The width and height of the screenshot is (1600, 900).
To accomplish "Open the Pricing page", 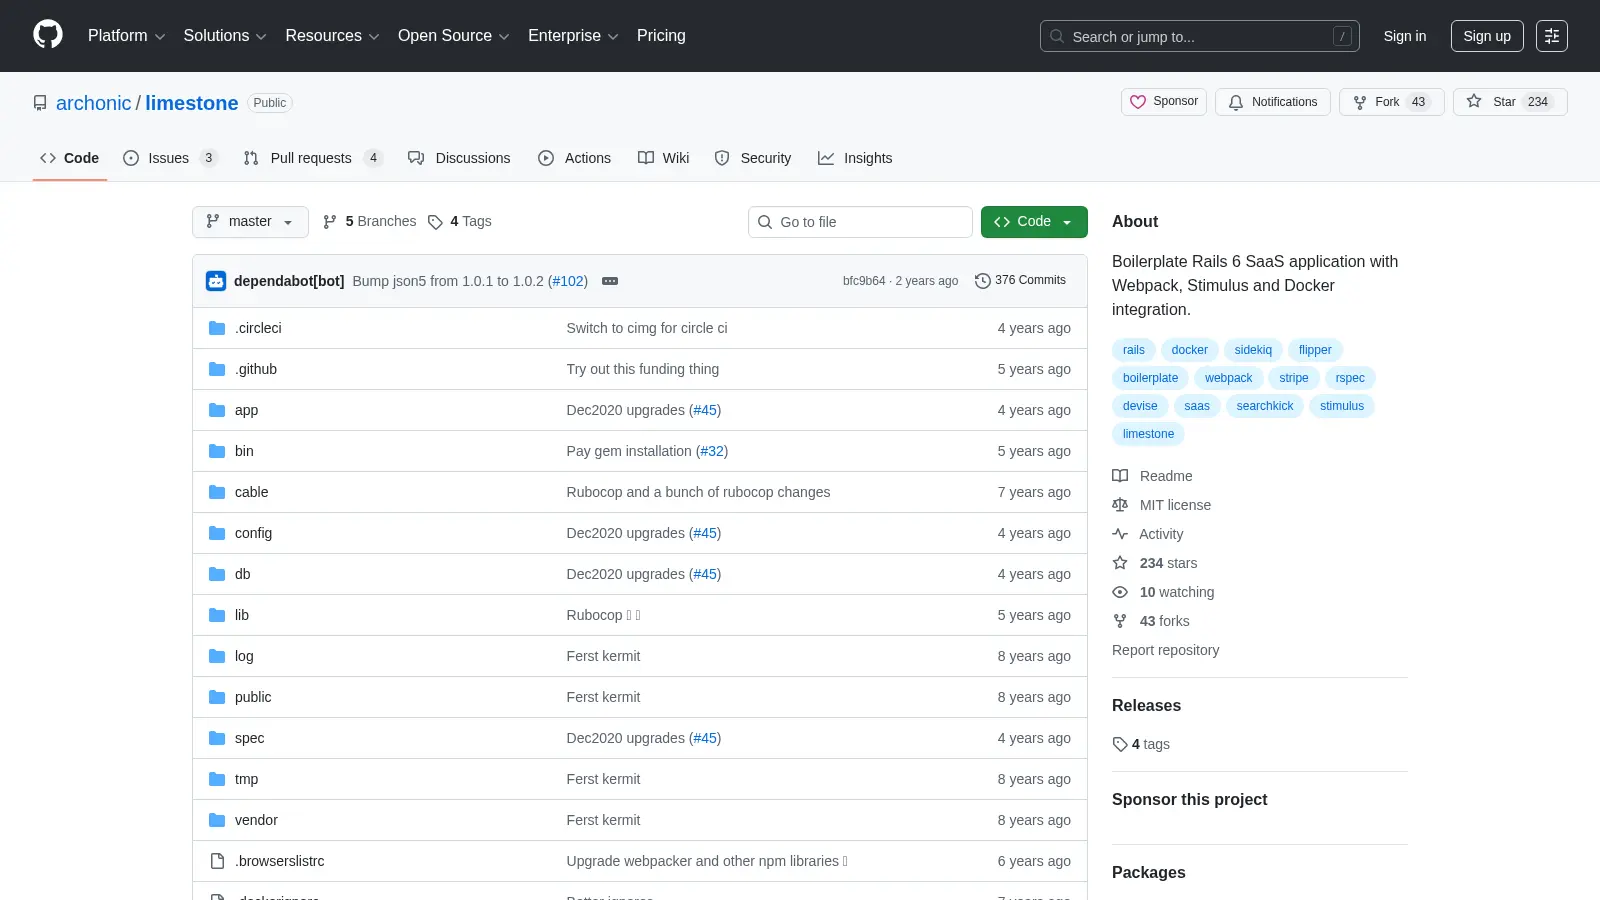I will click(x=661, y=36).
